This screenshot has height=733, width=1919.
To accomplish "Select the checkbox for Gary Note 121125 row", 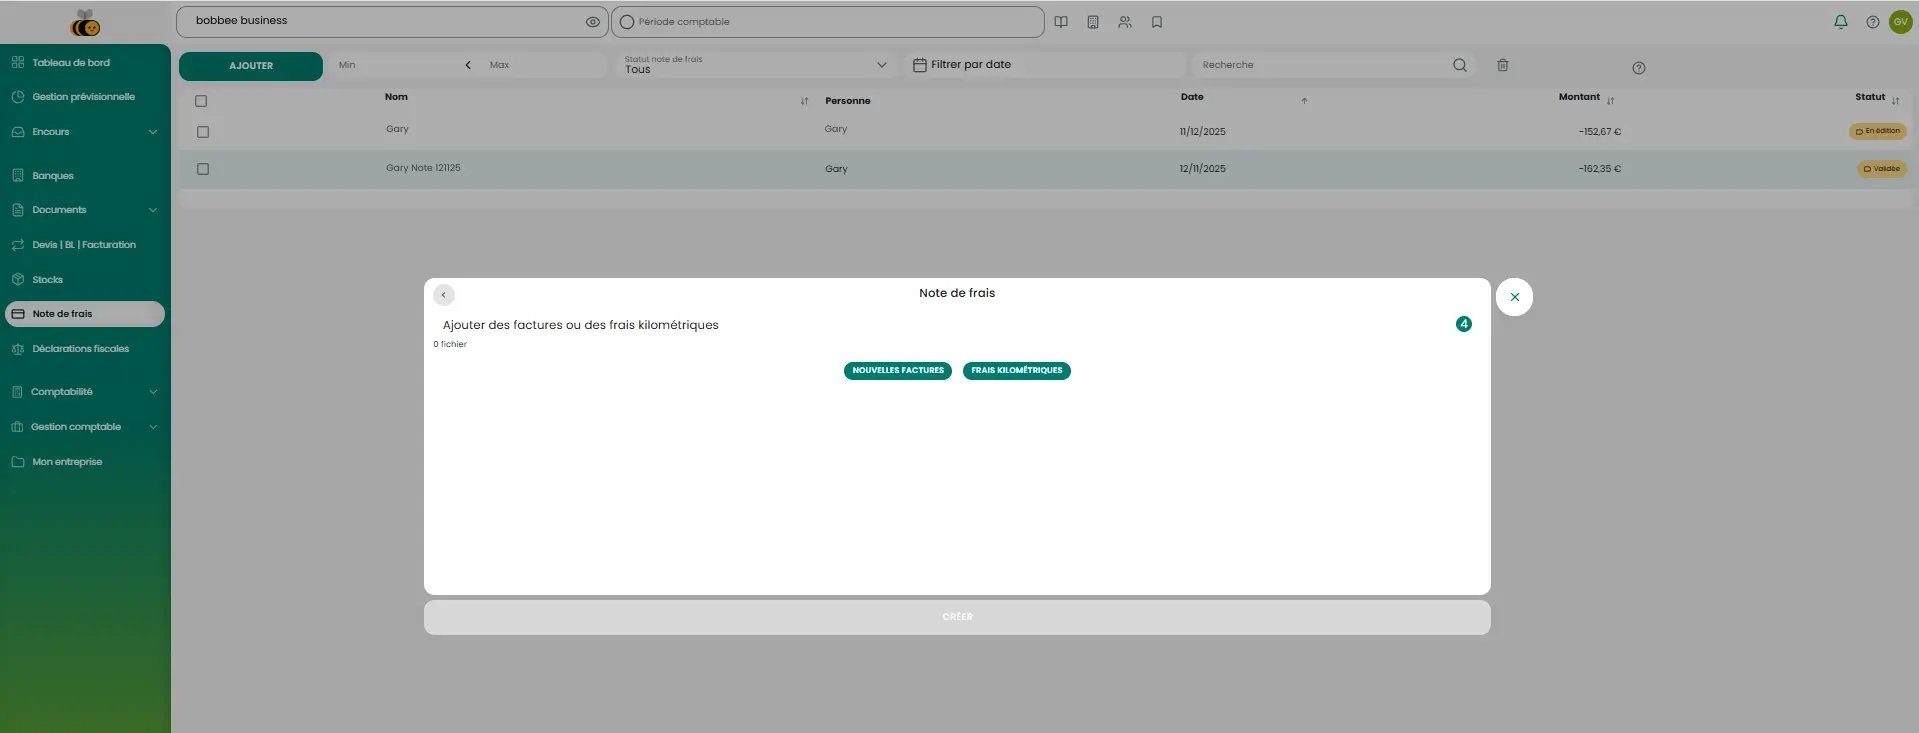I will [203, 169].
